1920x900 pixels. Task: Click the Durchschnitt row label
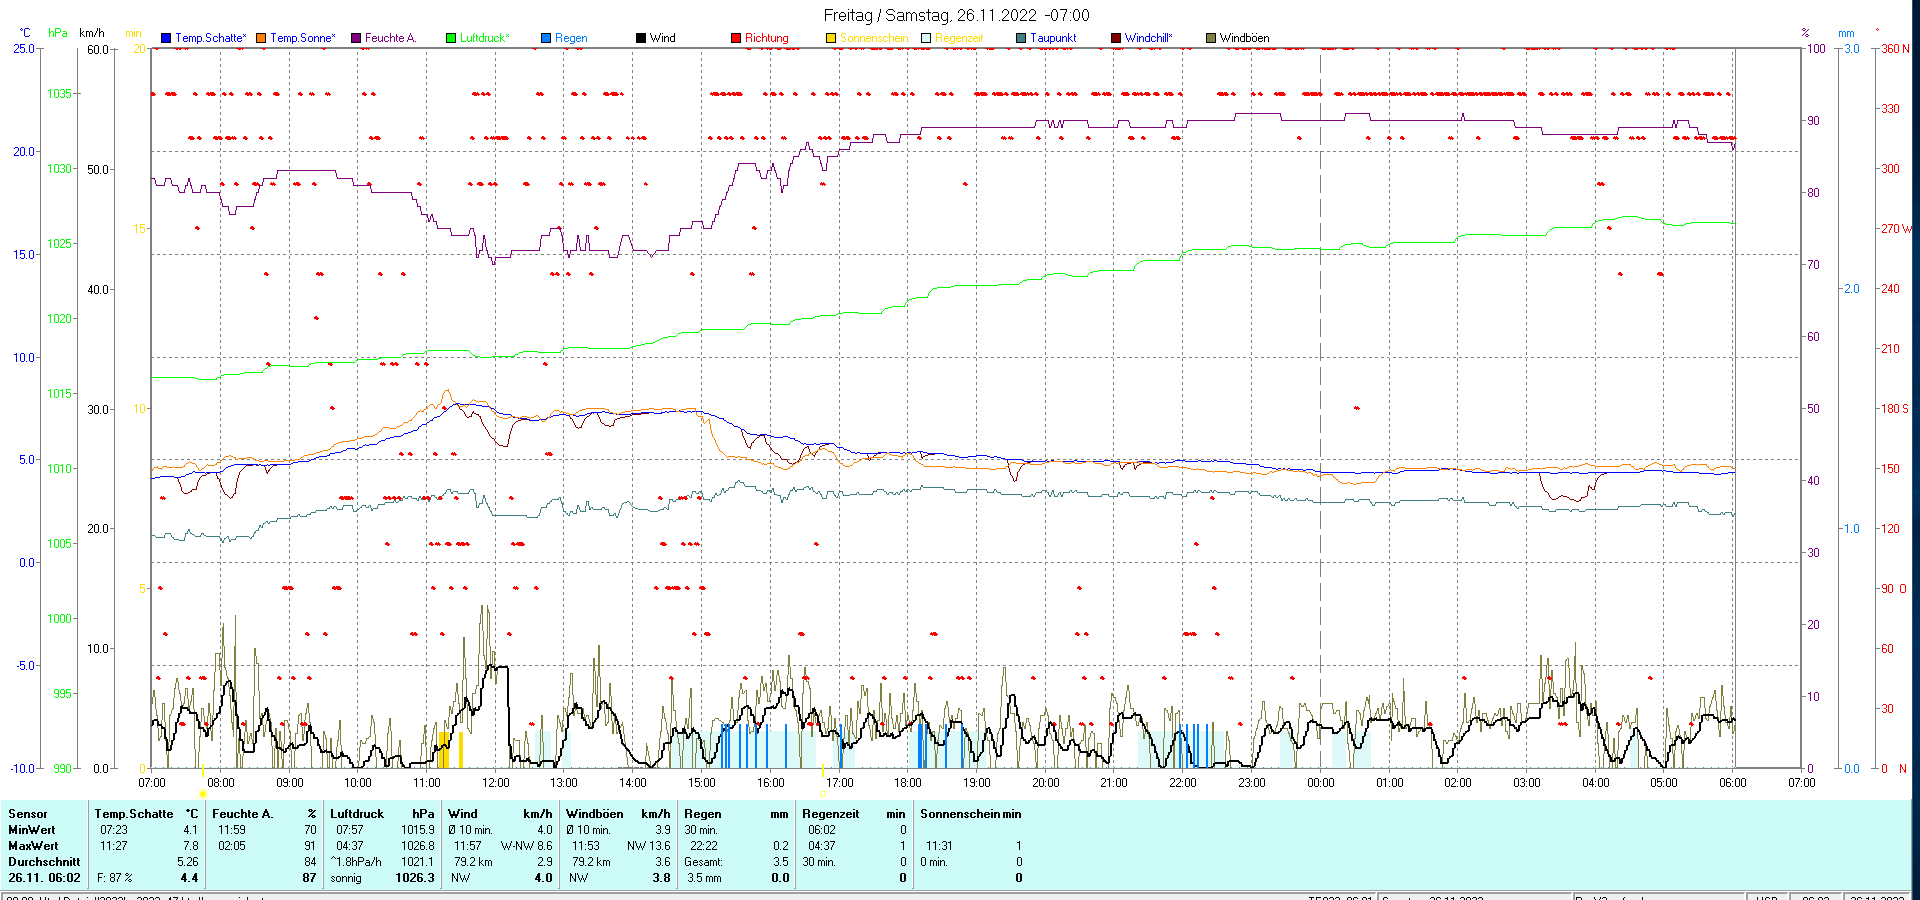click(44, 862)
